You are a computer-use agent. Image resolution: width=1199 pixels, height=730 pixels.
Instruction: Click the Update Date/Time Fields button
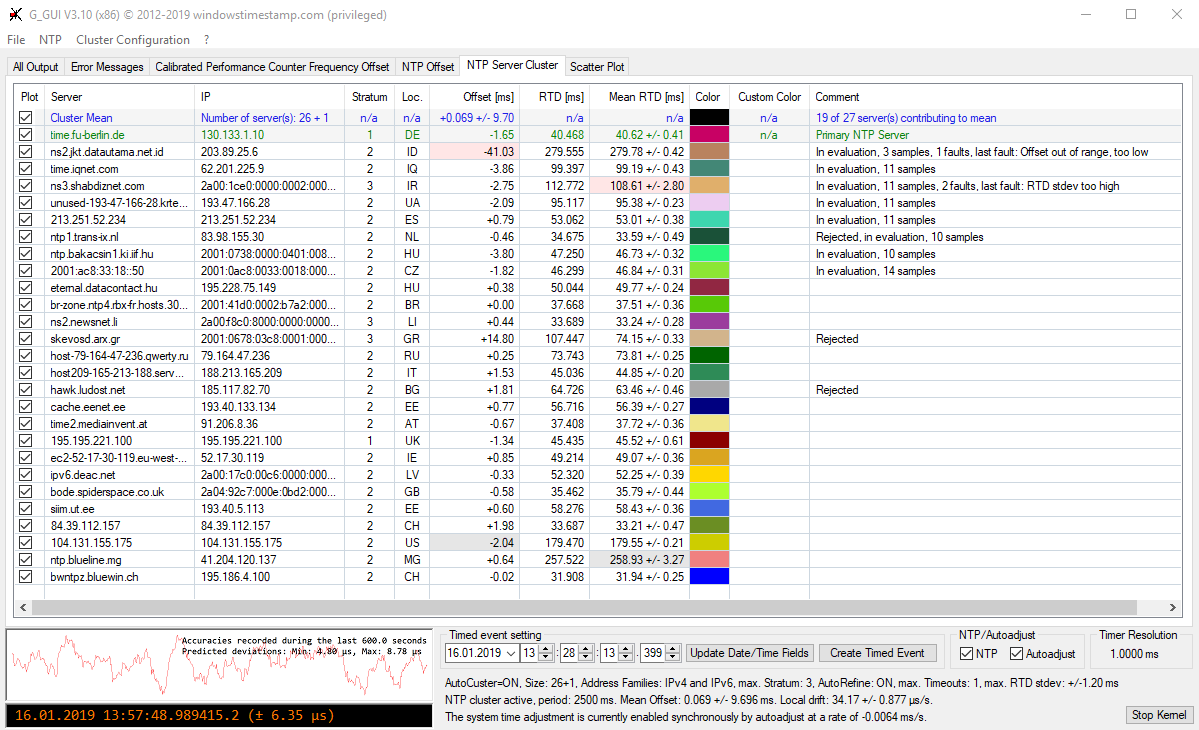[749, 653]
